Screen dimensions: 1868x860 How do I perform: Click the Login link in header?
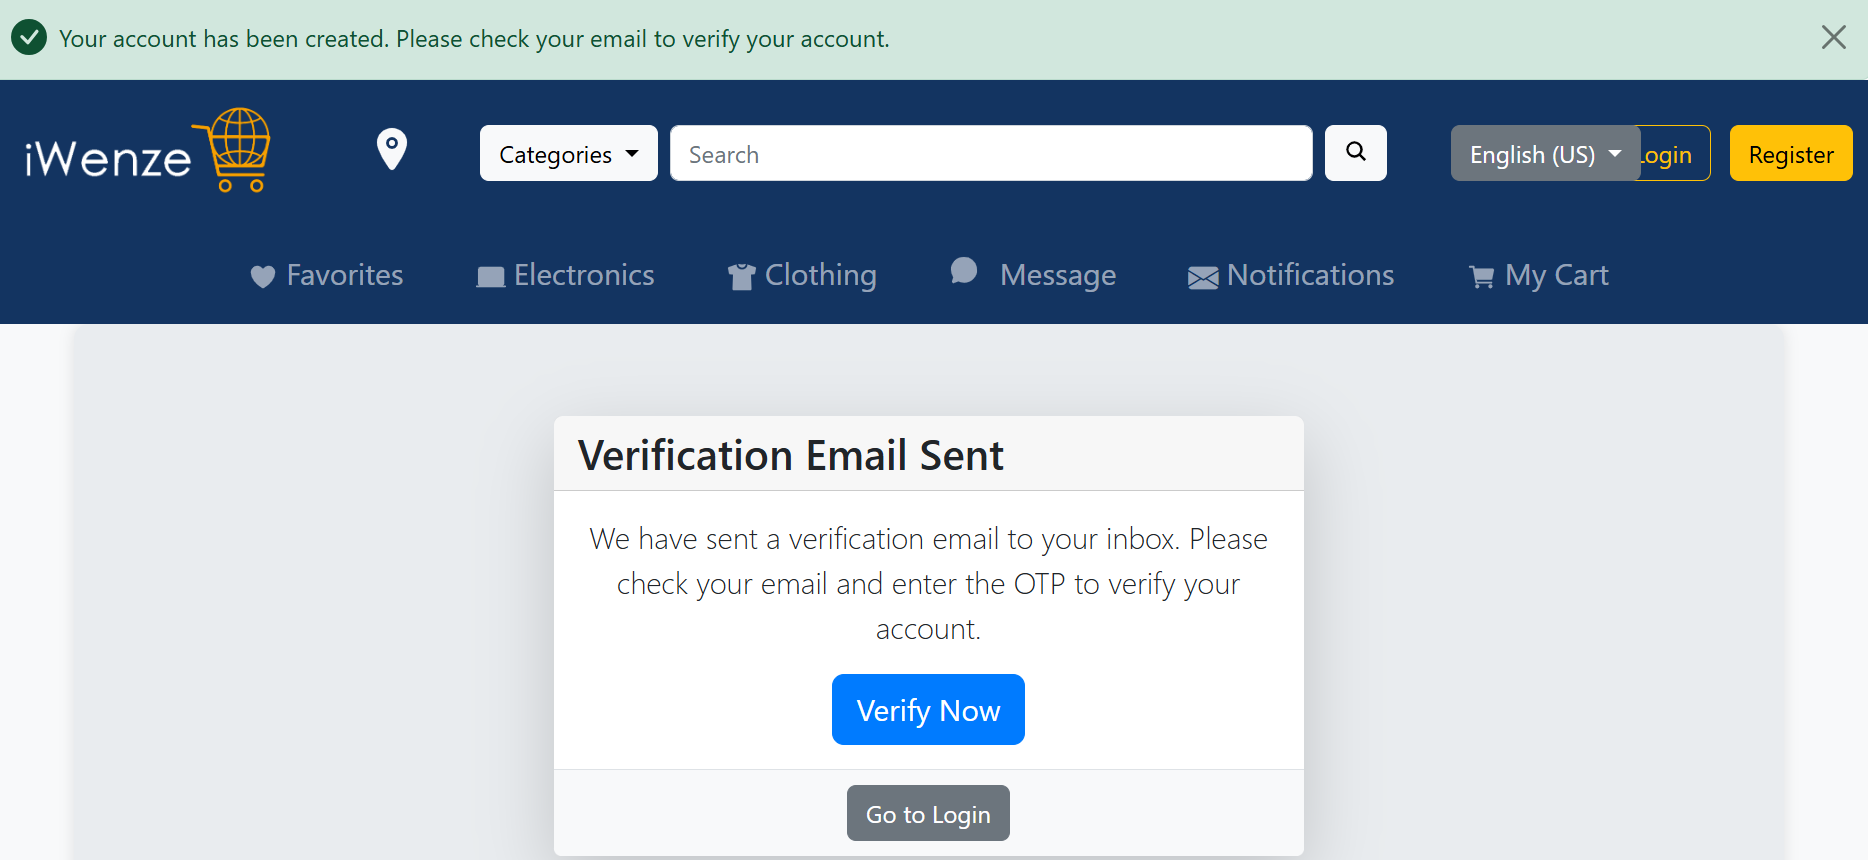click(1675, 155)
